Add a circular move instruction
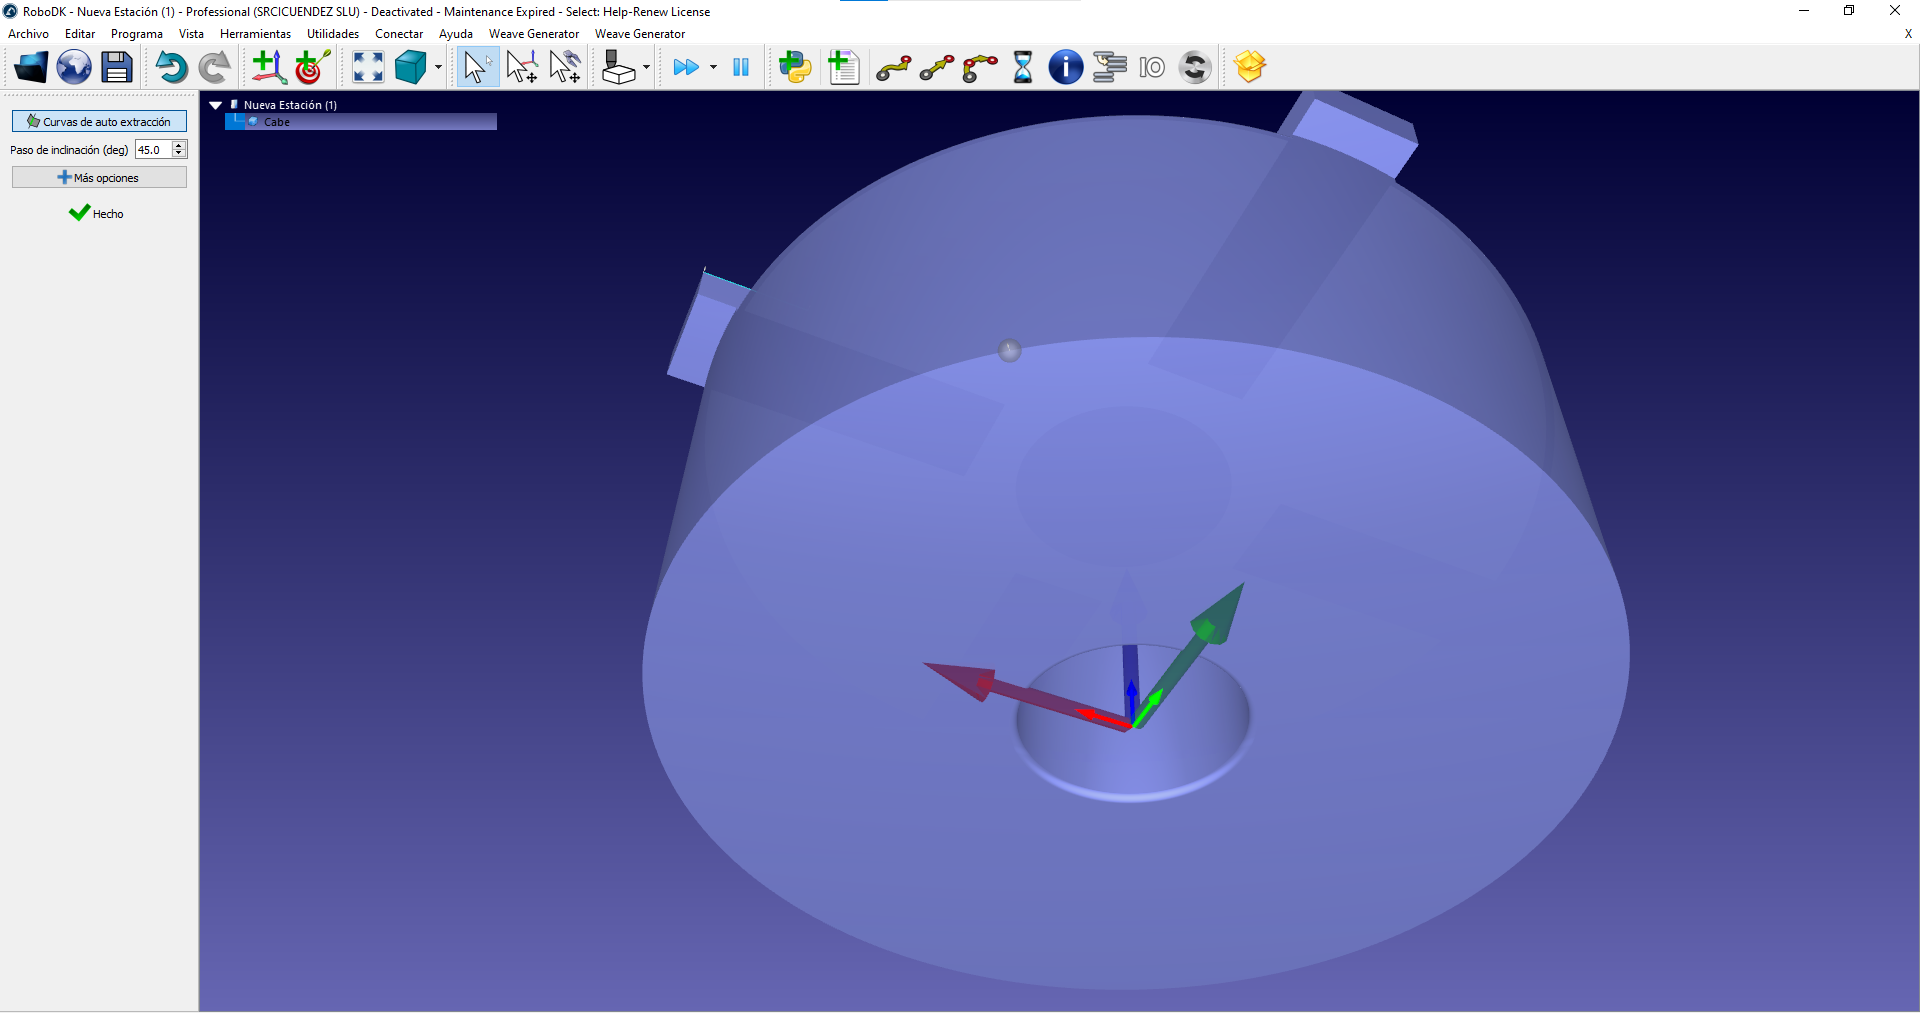Viewport: 1920px width, 1013px height. coord(980,68)
